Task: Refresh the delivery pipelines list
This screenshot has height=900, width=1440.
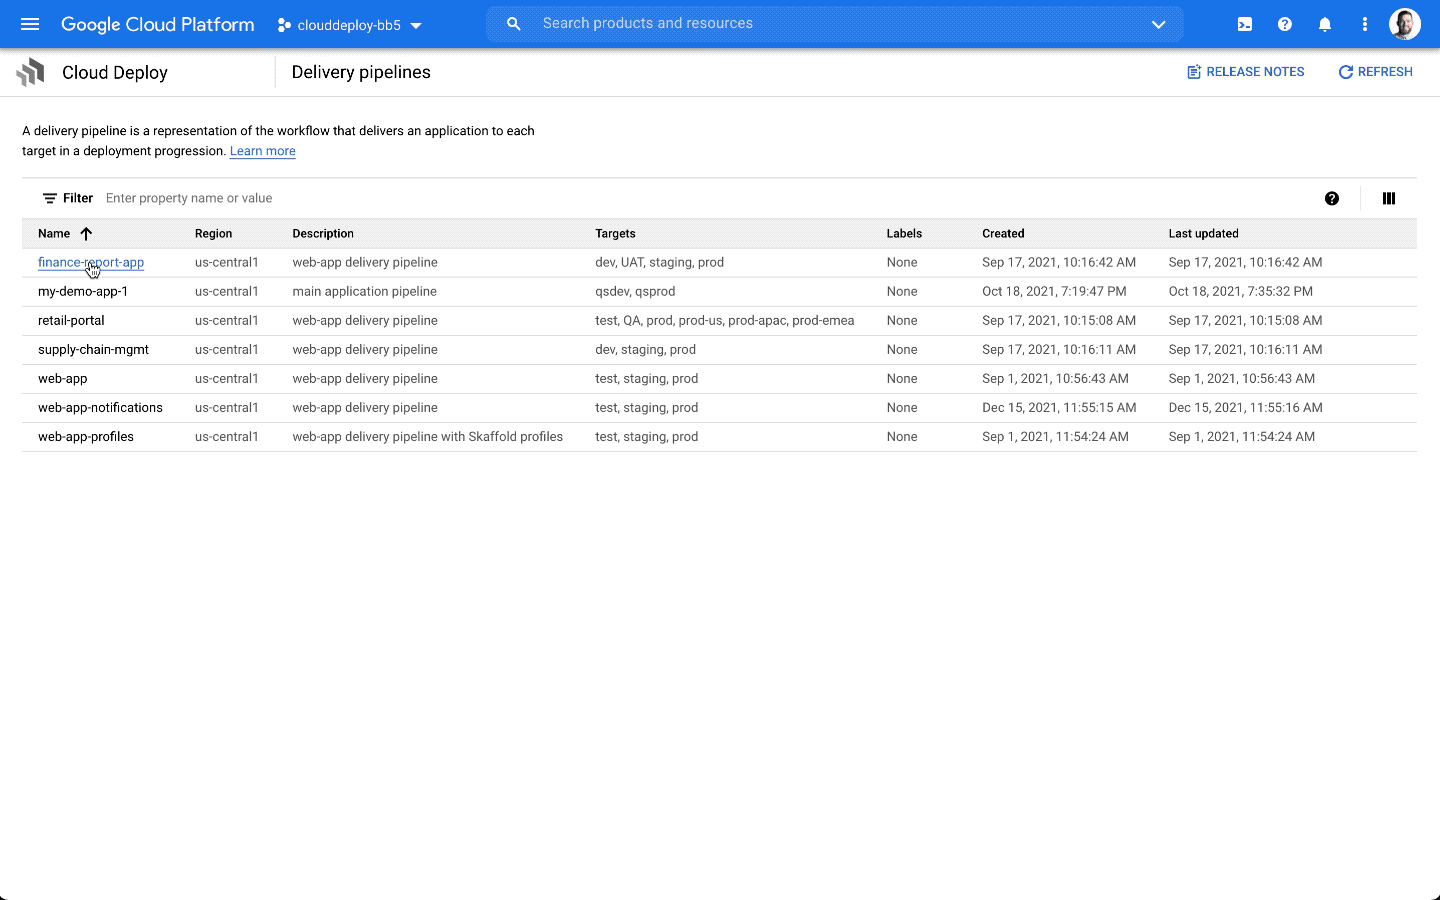Action: click(1375, 71)
